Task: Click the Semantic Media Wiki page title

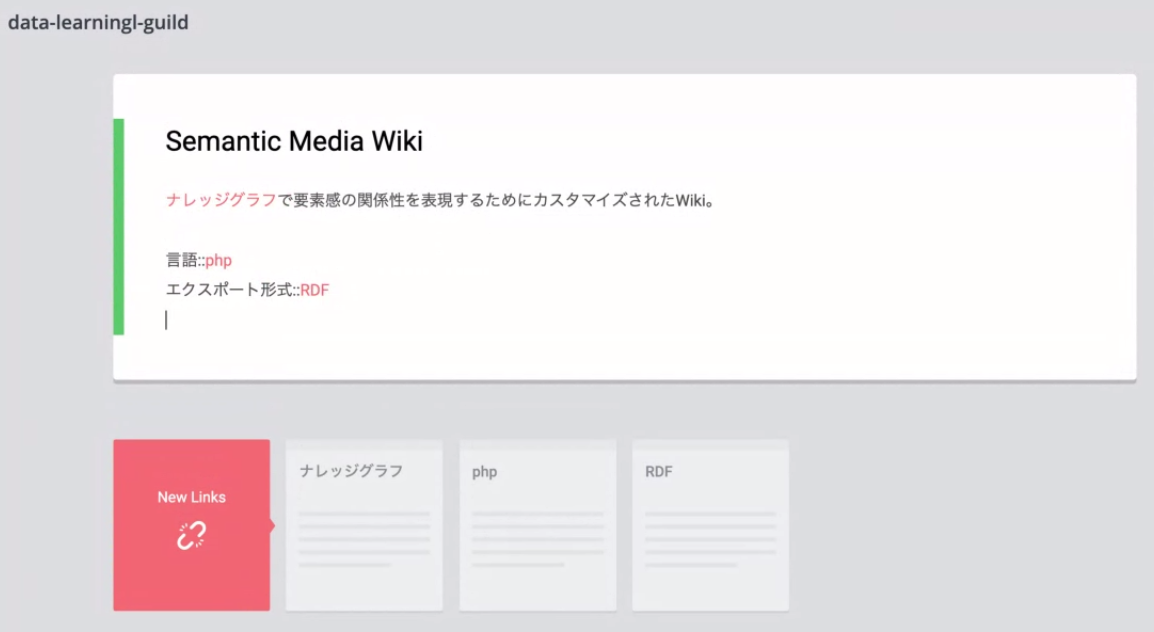Action: tap(294, 141)
